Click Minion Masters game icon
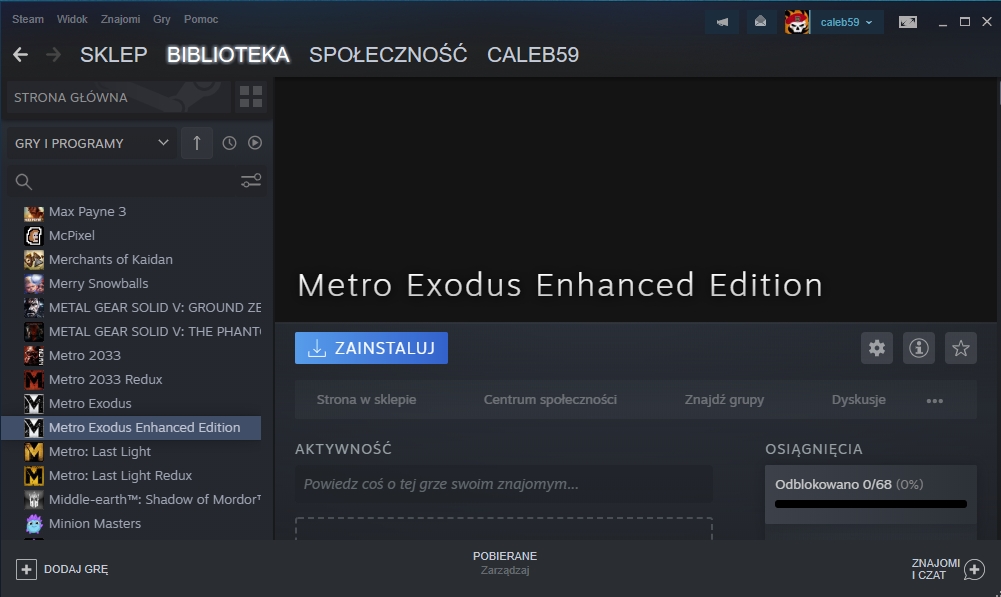 click(34, 524)
